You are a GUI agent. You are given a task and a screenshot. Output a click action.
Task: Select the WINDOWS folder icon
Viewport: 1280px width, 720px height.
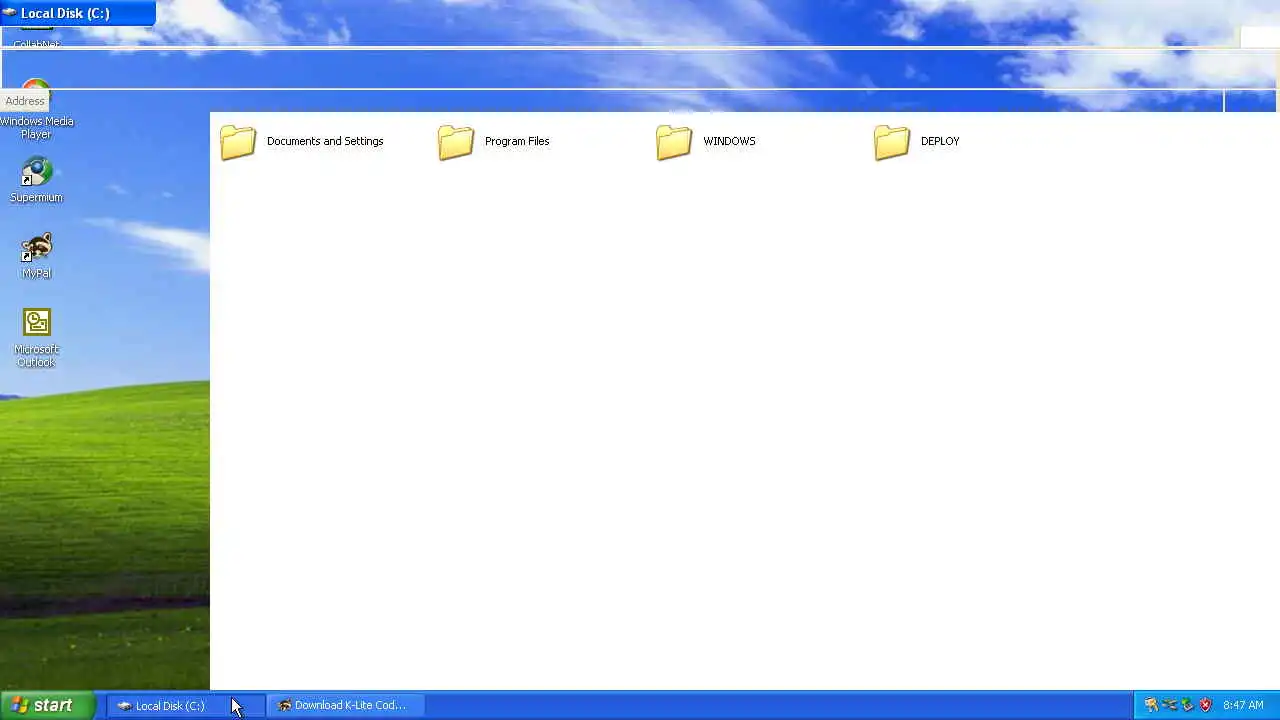click(674, 142)
